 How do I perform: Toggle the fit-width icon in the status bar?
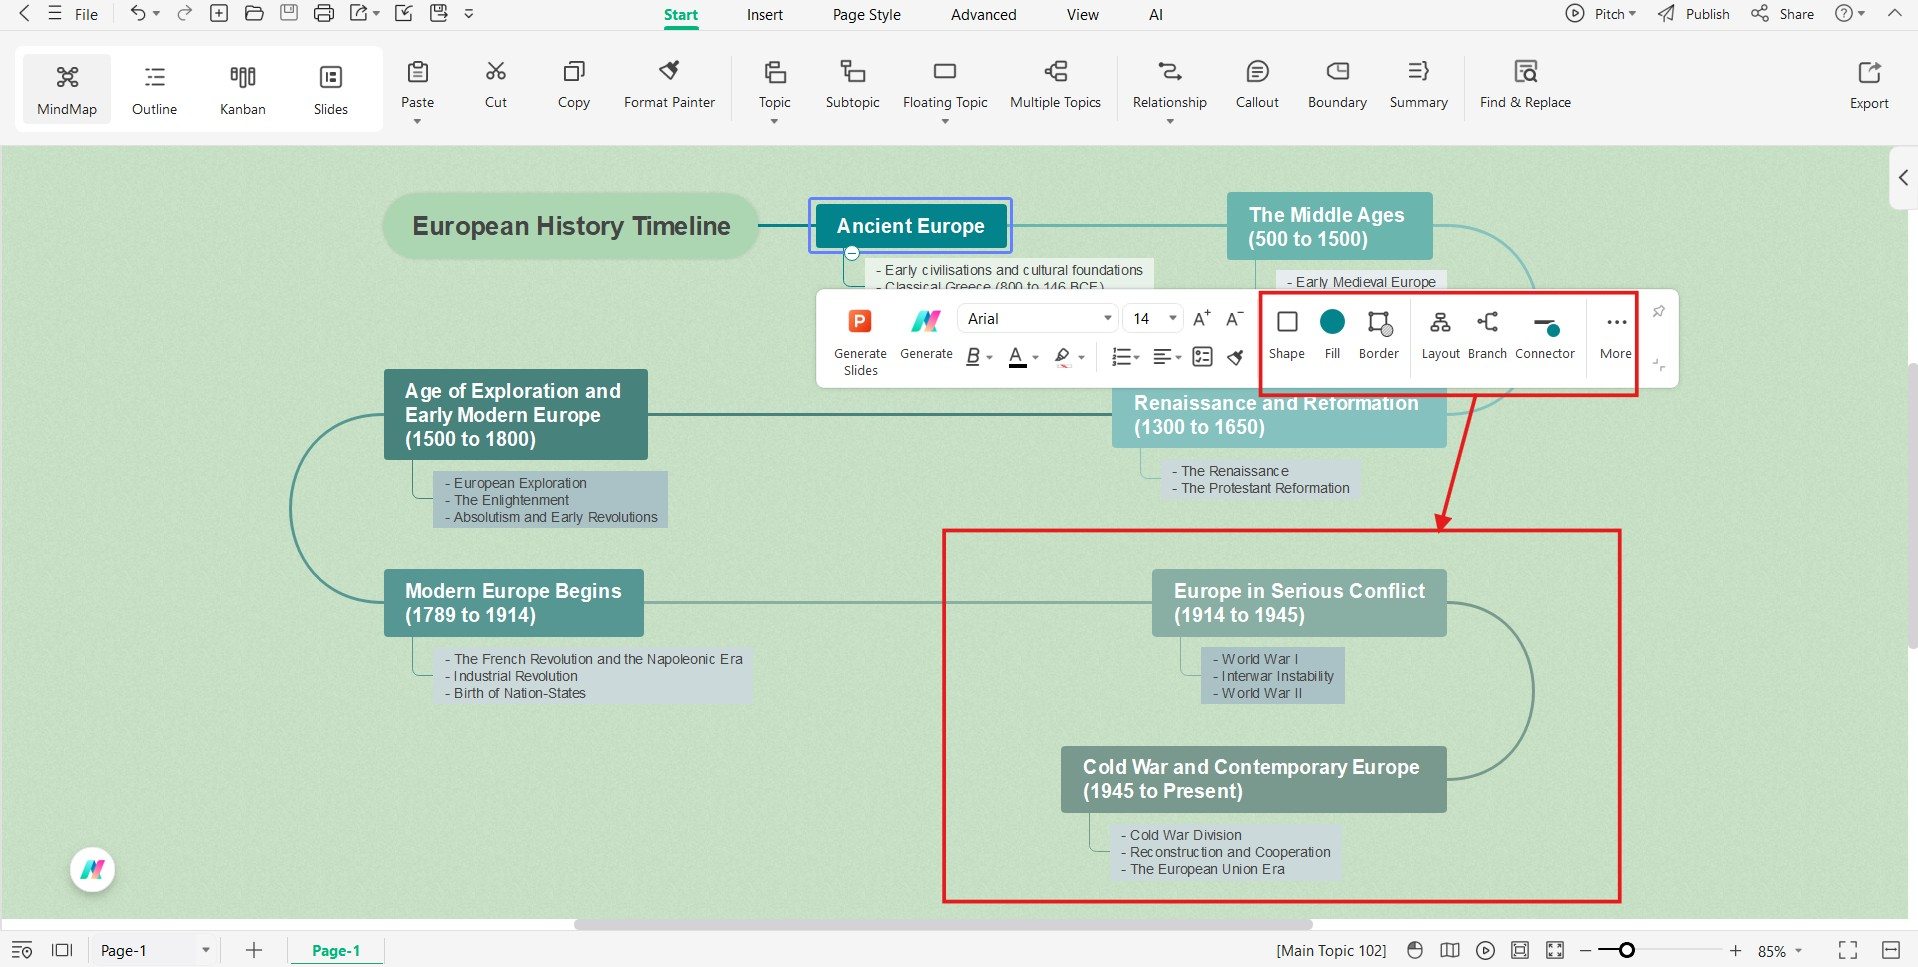pos(1891,950)
